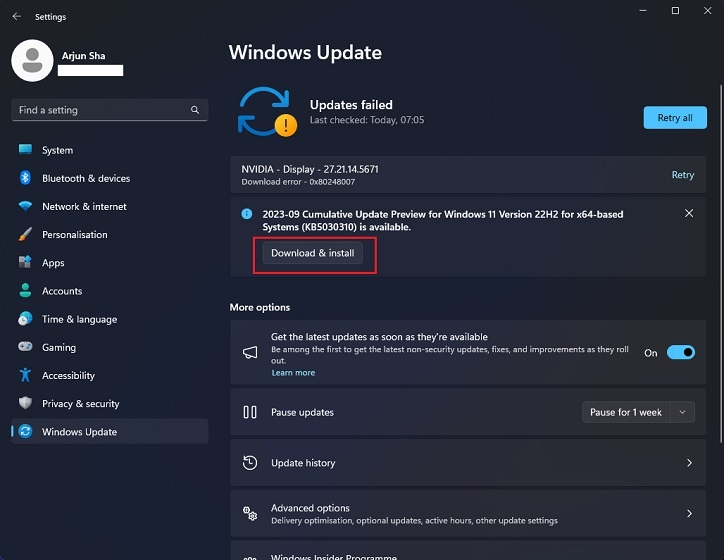Image resolution: width=724 pixels, height=560 pixels.
Task: Click the Accessibility figure icon
Action: [25, 375]
